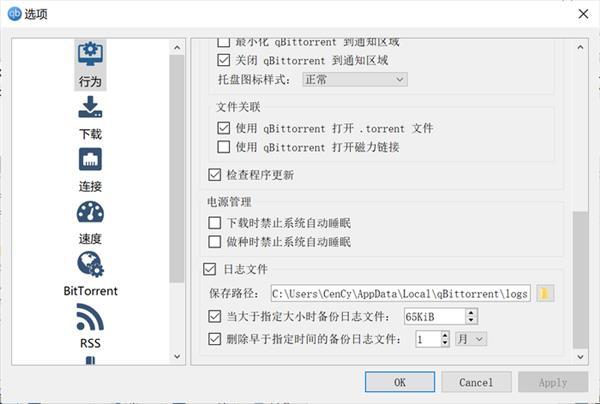Open the 行为 (Behavior) settings icon
The width and height of the screenshot is (600, 404).
coord(90,55)
